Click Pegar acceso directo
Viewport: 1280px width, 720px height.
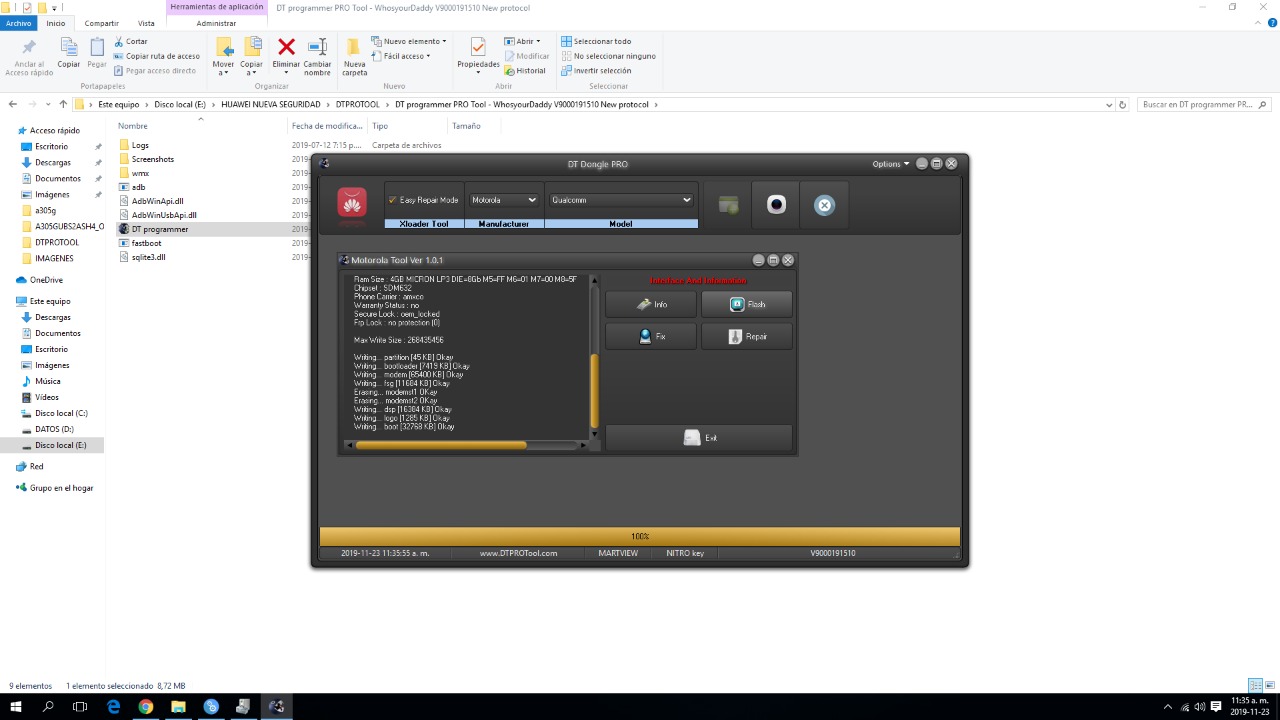[x=155, y=70]
